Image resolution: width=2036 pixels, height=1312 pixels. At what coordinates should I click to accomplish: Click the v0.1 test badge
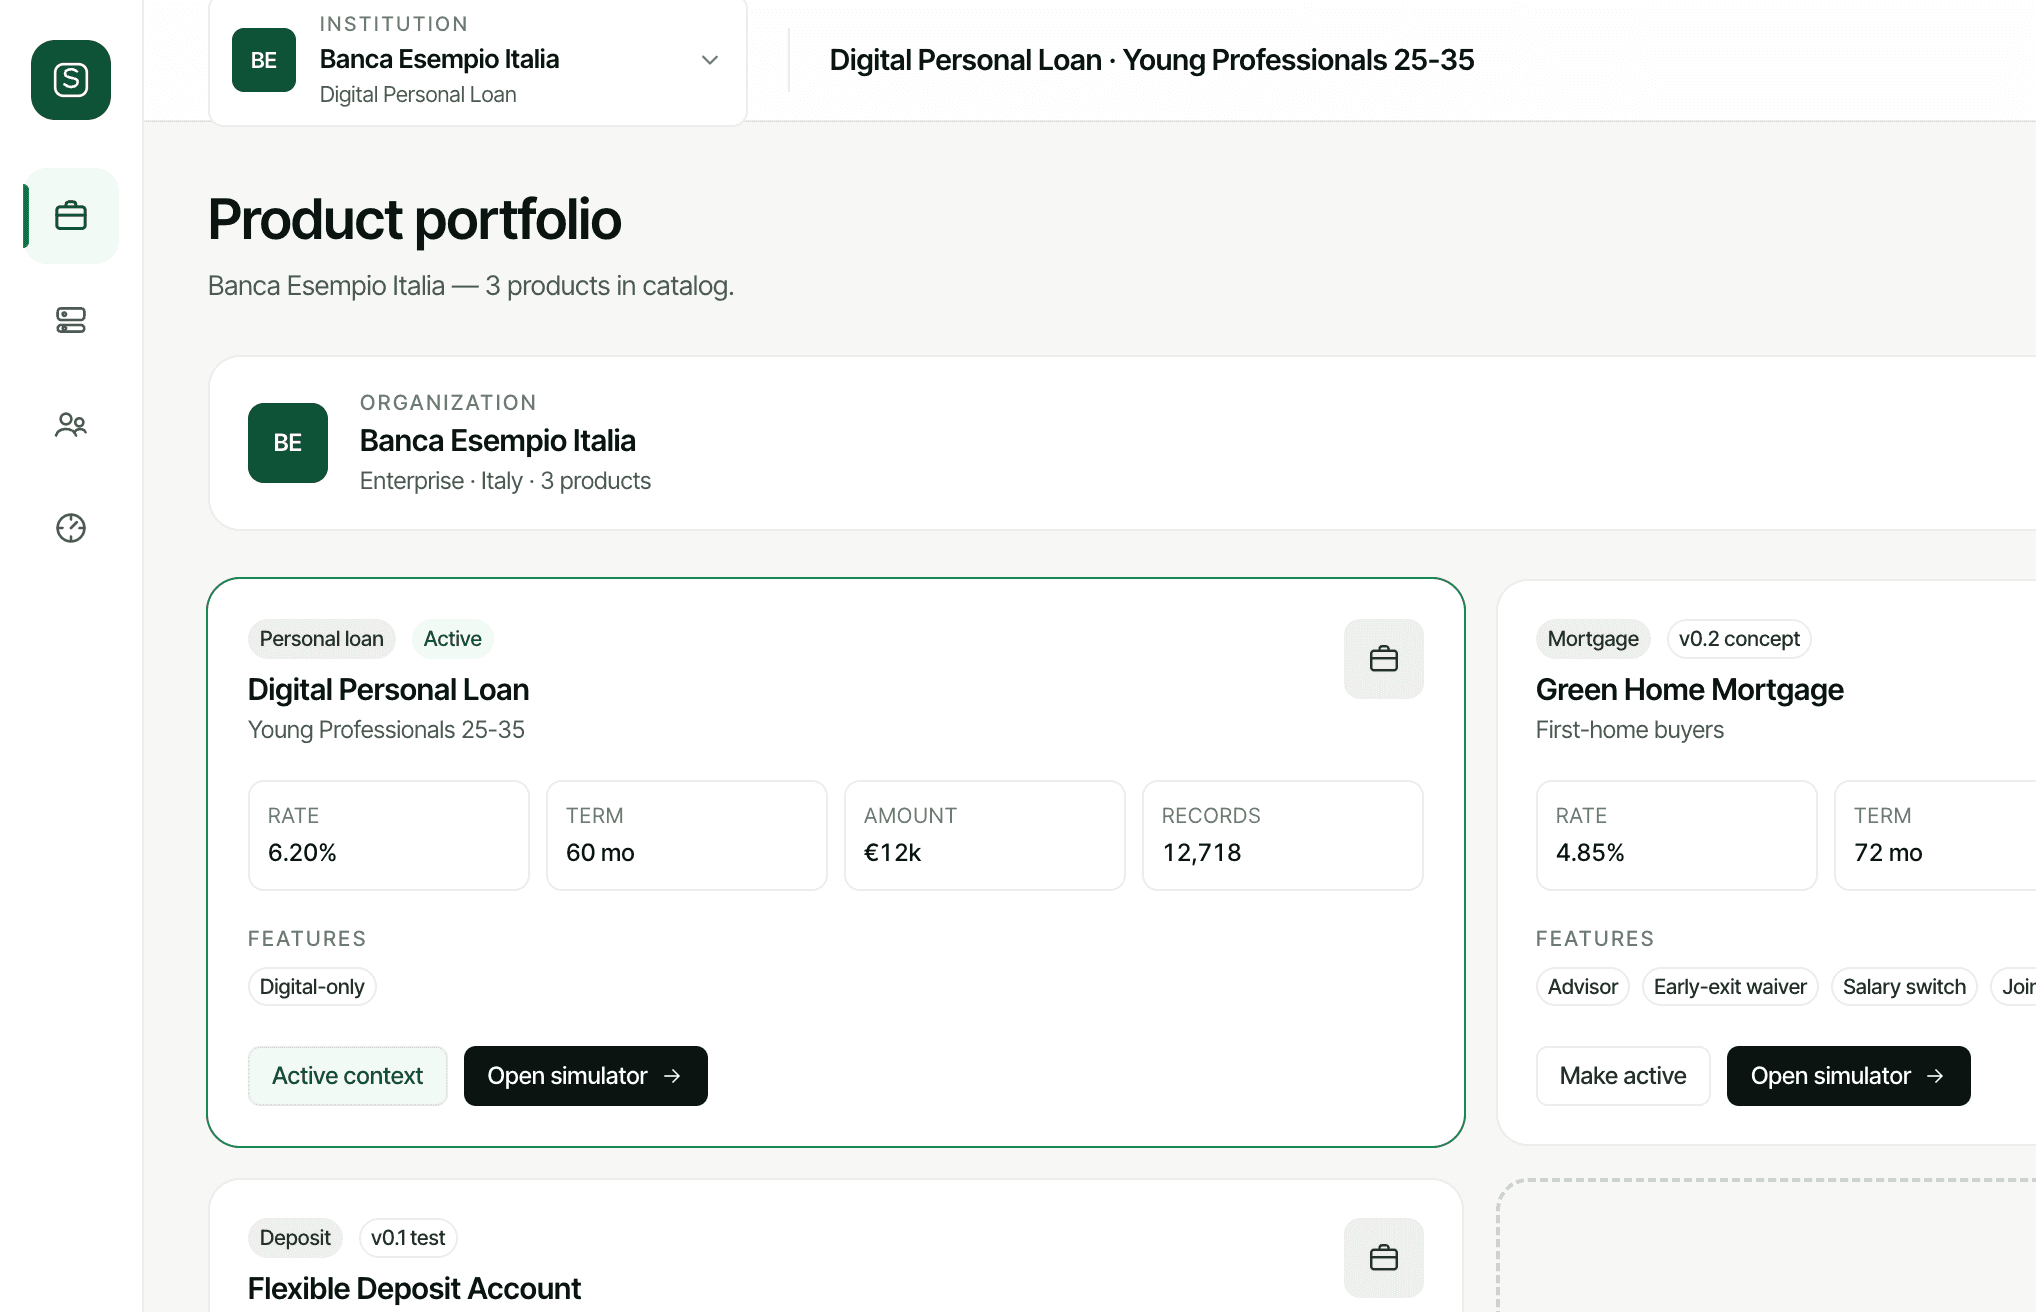point(408,1238)
